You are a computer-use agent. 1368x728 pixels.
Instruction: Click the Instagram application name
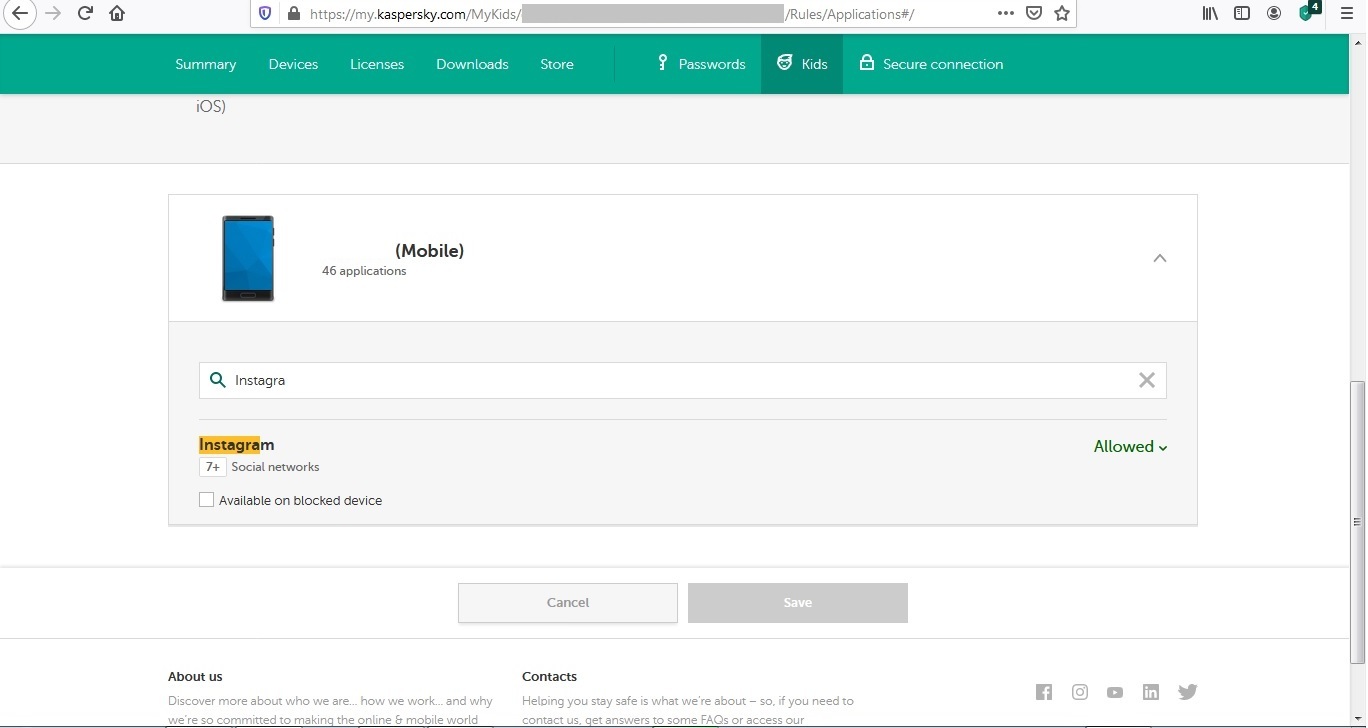click(236, 445)
